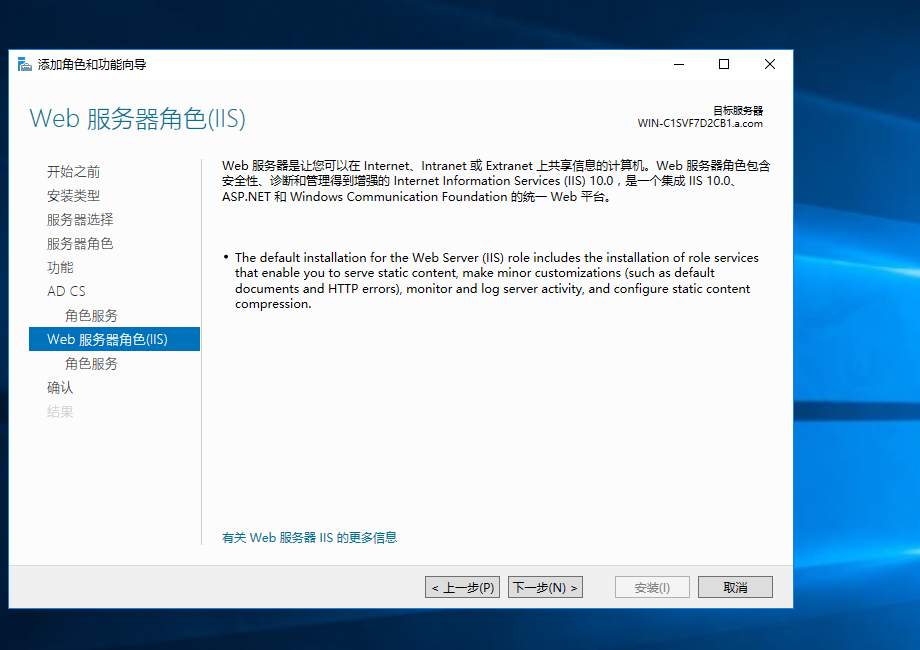
Task: Click the Chinese Web 服务器 description paragraph
Action: pos(496,181)
